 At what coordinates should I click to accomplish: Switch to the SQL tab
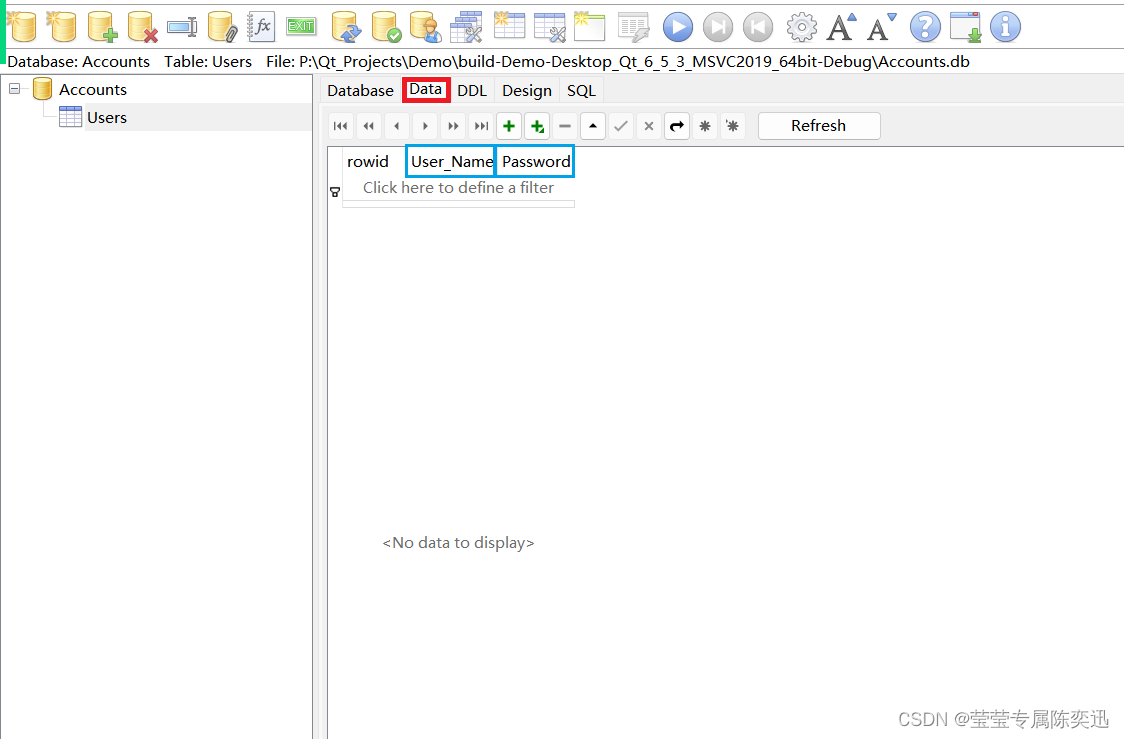(581, 90)
